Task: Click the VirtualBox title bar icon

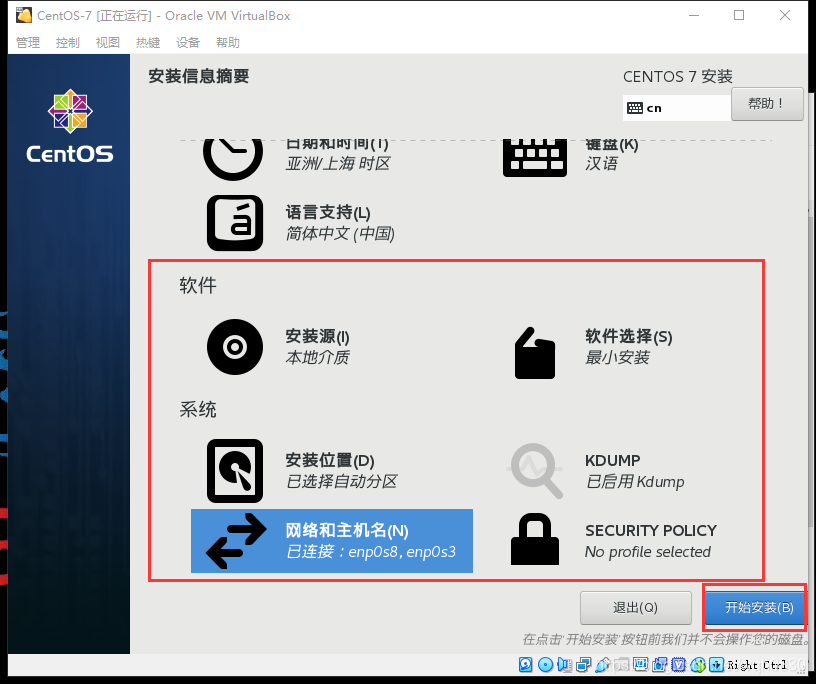Action: [23, 15]
